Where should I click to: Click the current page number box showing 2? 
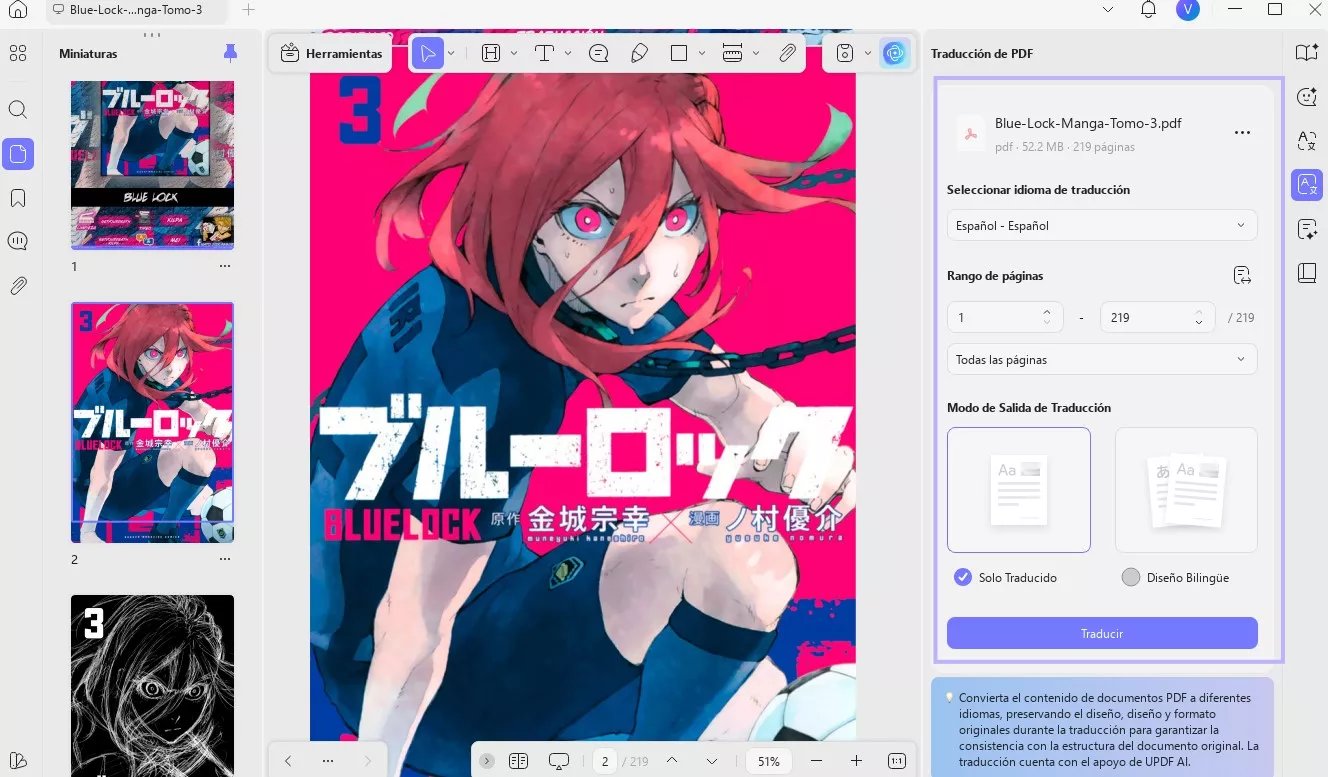pyautogui.click(x=605, y=761)
